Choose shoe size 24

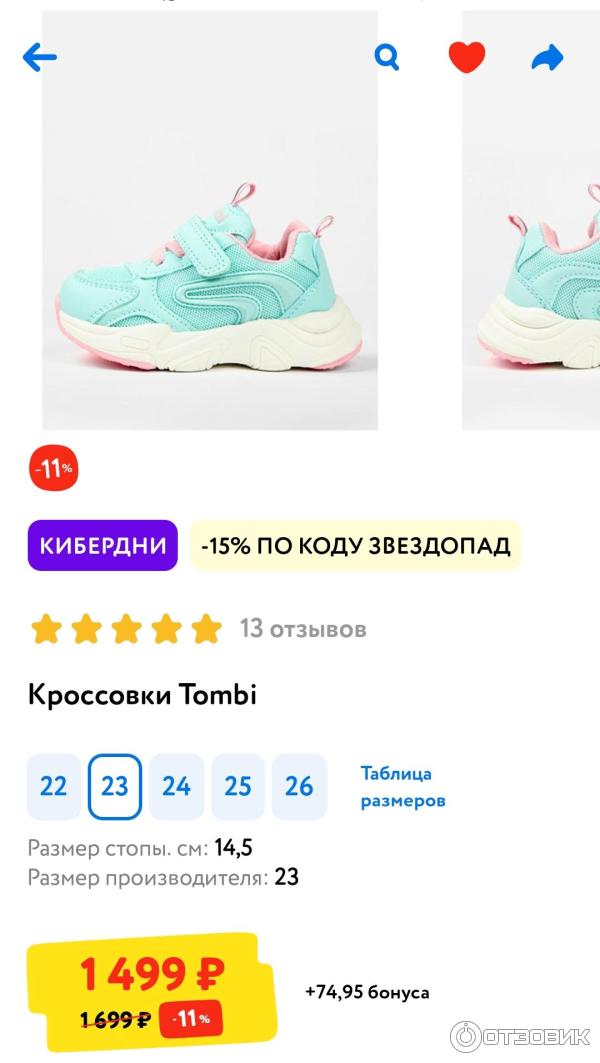[176, 786]
